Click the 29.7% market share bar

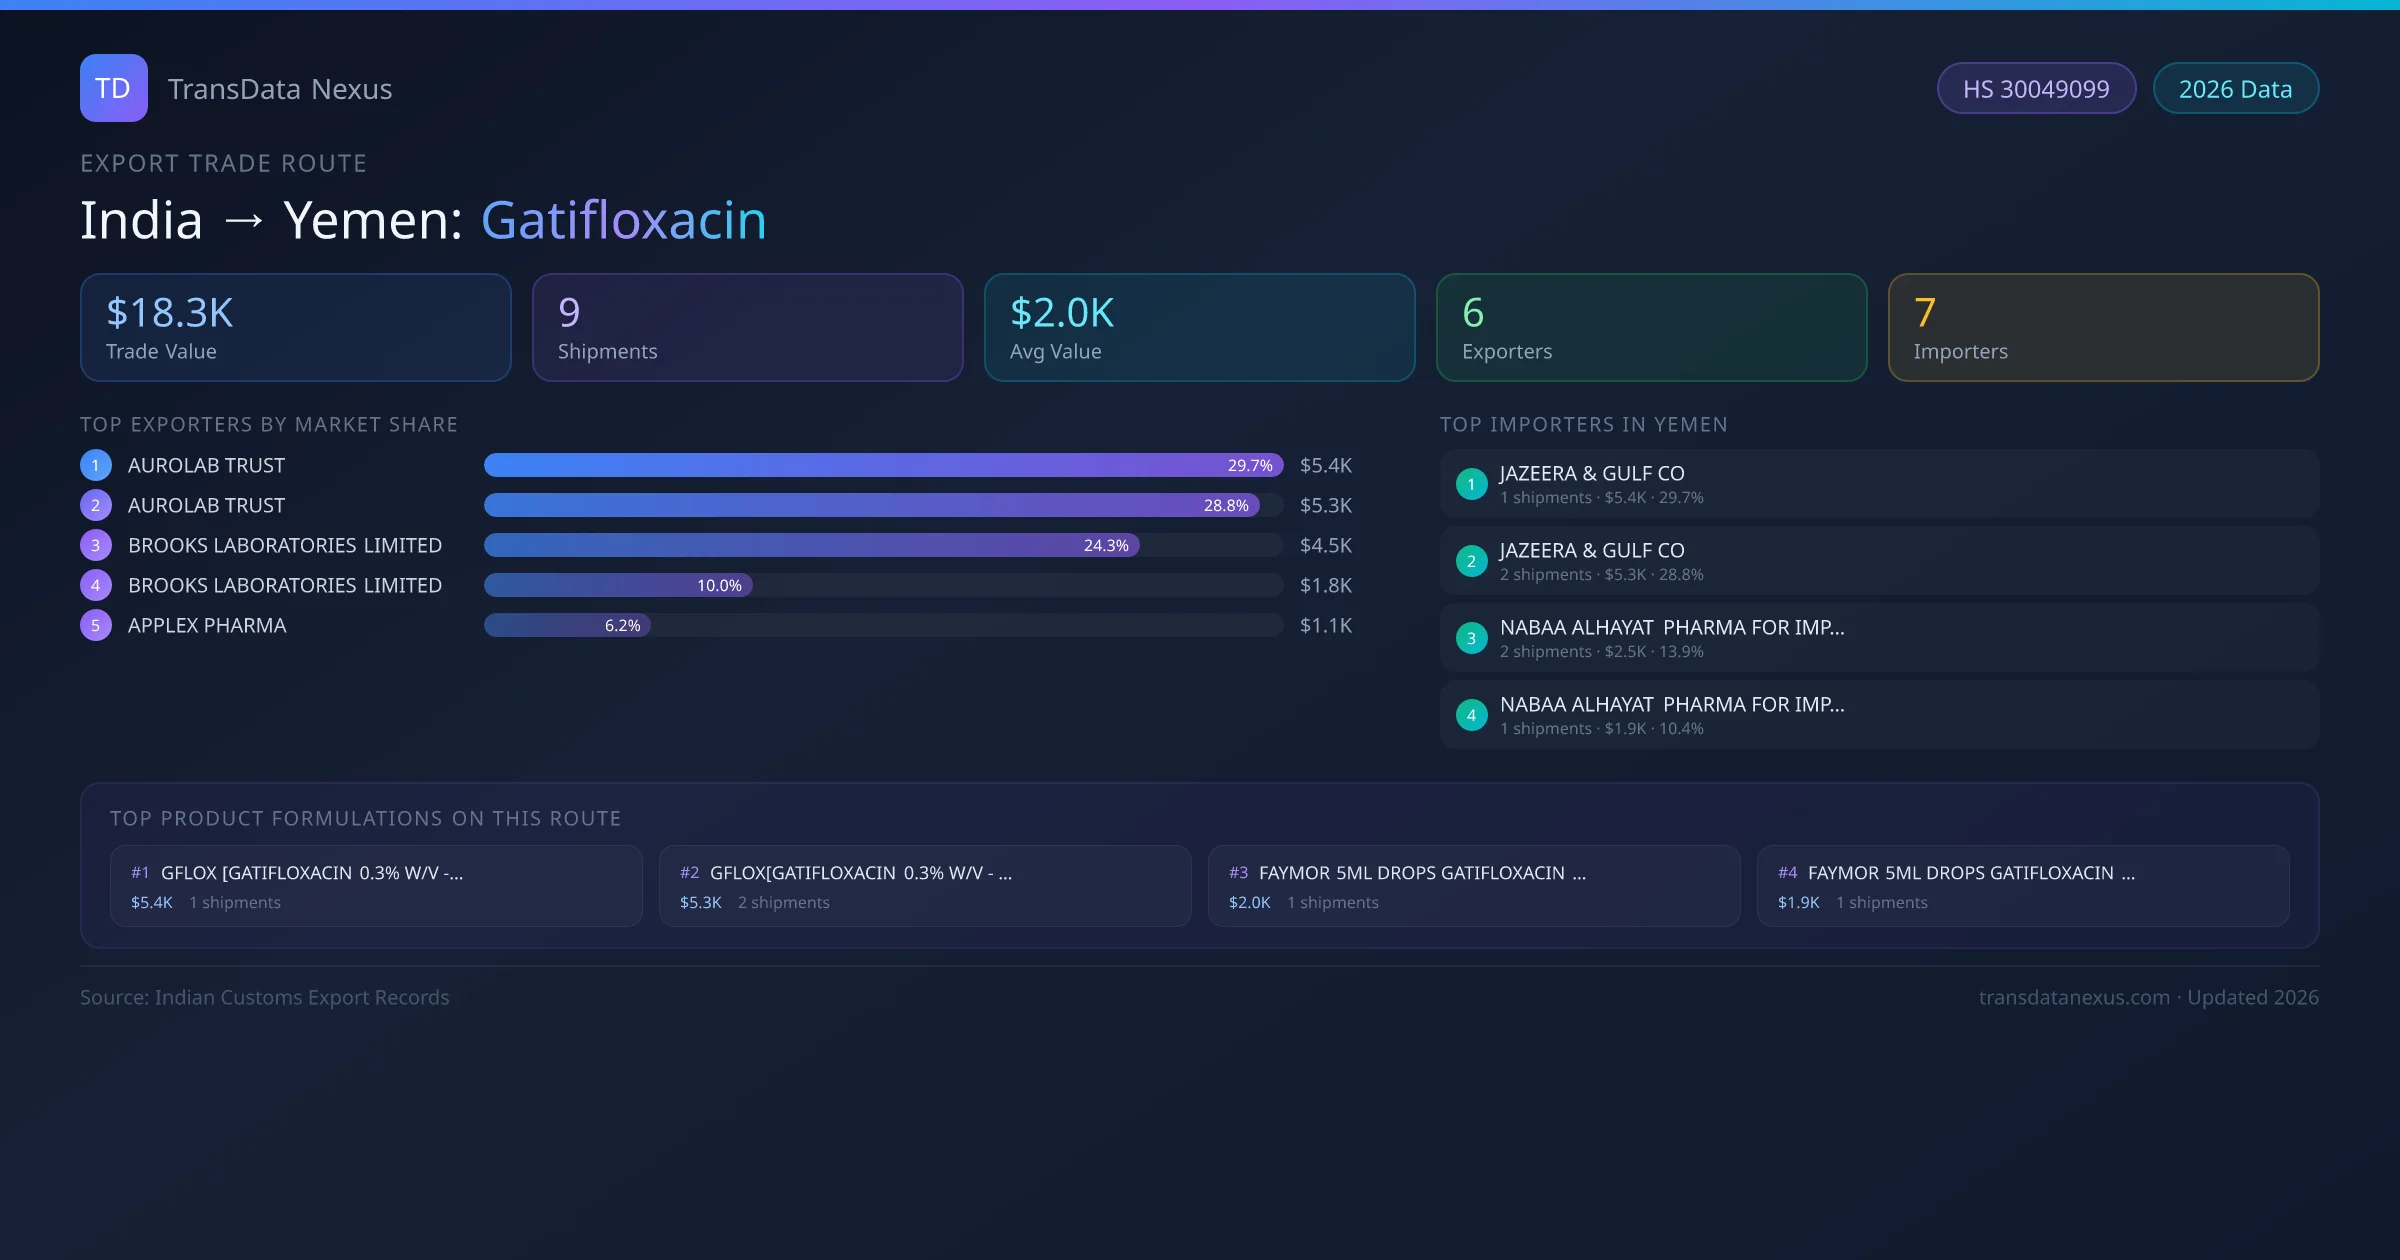883,465
